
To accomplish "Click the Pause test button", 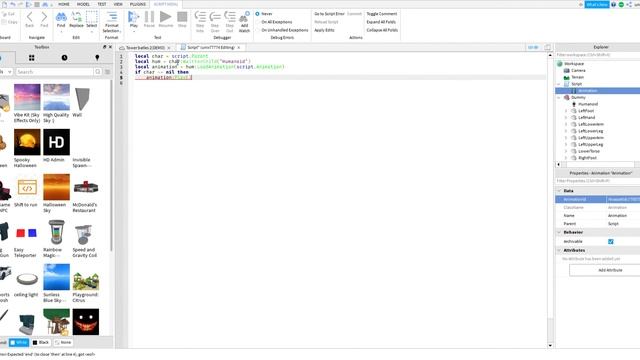I will (149, 17).
